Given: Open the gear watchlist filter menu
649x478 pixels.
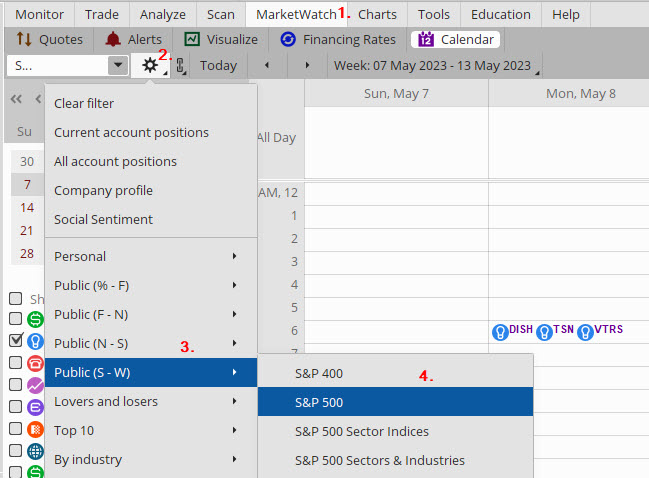Looking at the screenshot, I should [x=151, y=65].
